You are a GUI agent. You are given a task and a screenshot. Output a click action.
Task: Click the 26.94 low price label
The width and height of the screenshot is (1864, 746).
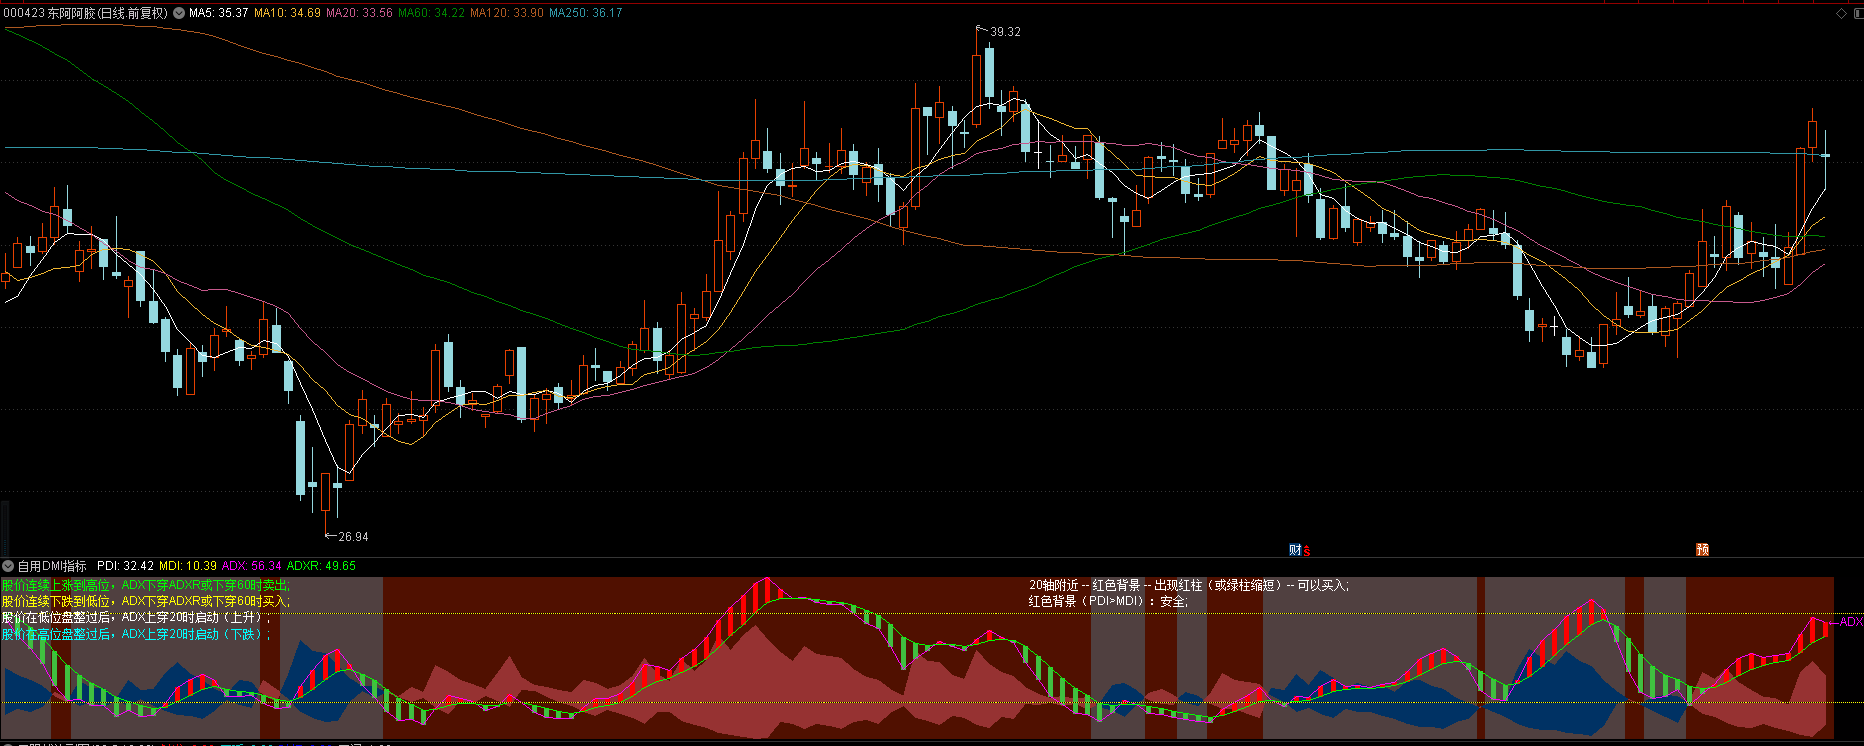tap(353, 537)
